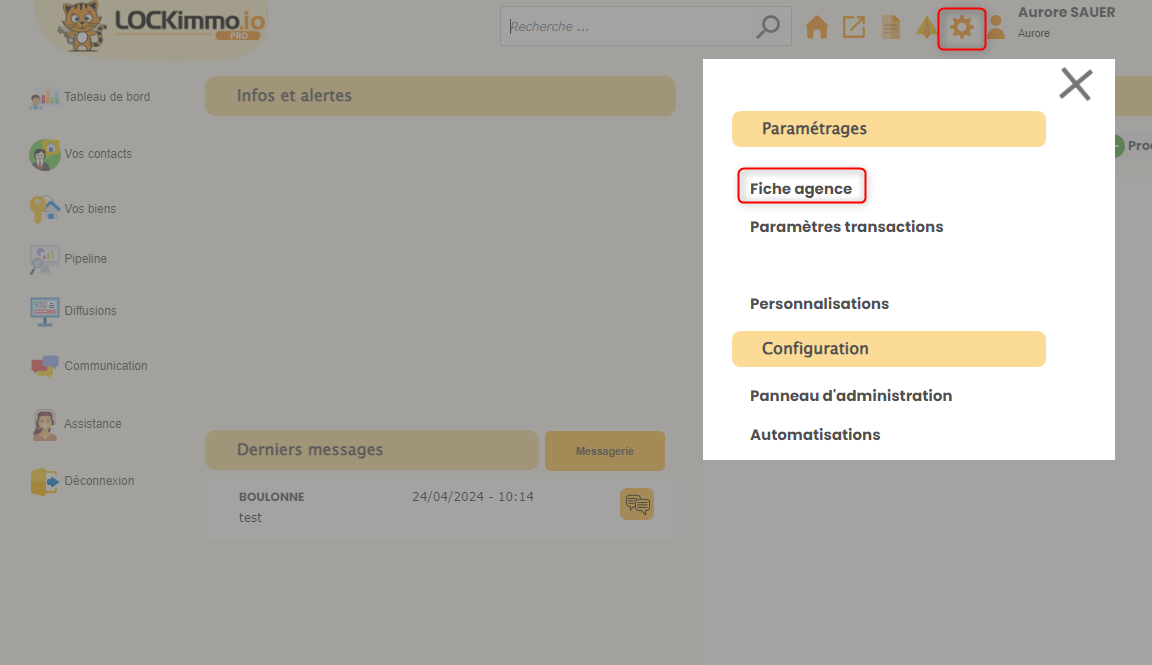Click the magnifying glass search icon
This screenshot has height=665, width=1152.
[x=768, y=26]
